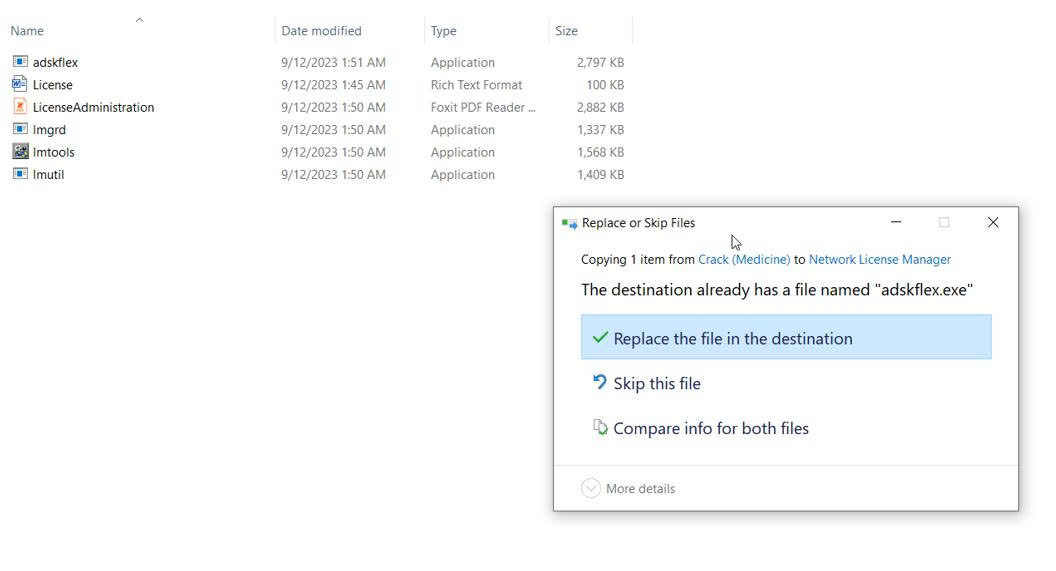Click the sort arrow above Name column

(139, 20)
